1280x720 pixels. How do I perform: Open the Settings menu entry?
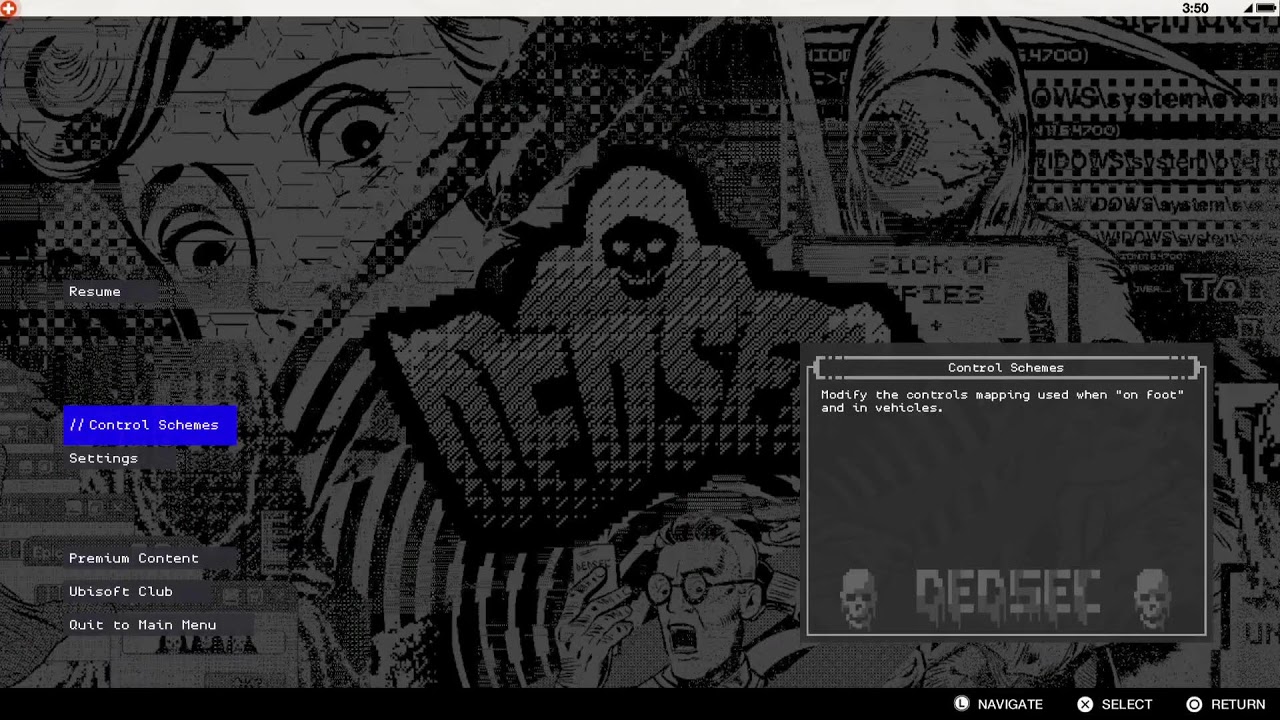click(x=104, y=458)
